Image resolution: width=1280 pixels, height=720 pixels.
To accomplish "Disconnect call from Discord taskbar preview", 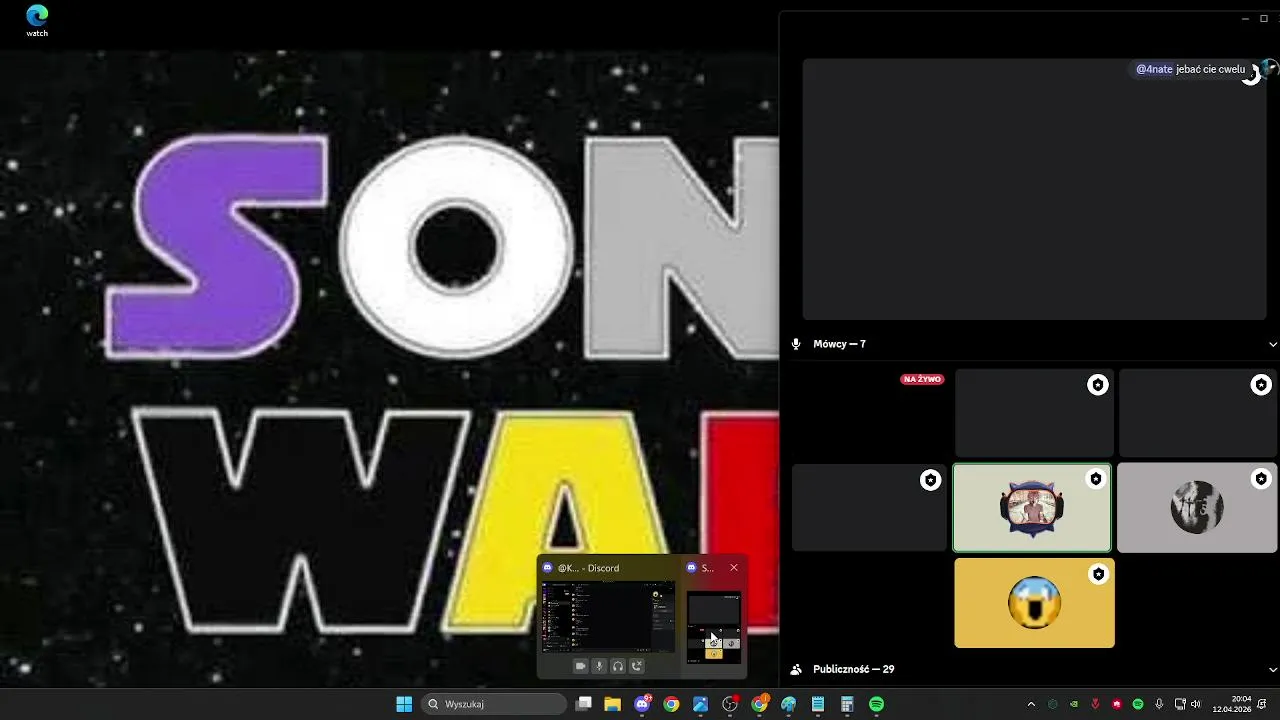I will click(x=637, y=666).
